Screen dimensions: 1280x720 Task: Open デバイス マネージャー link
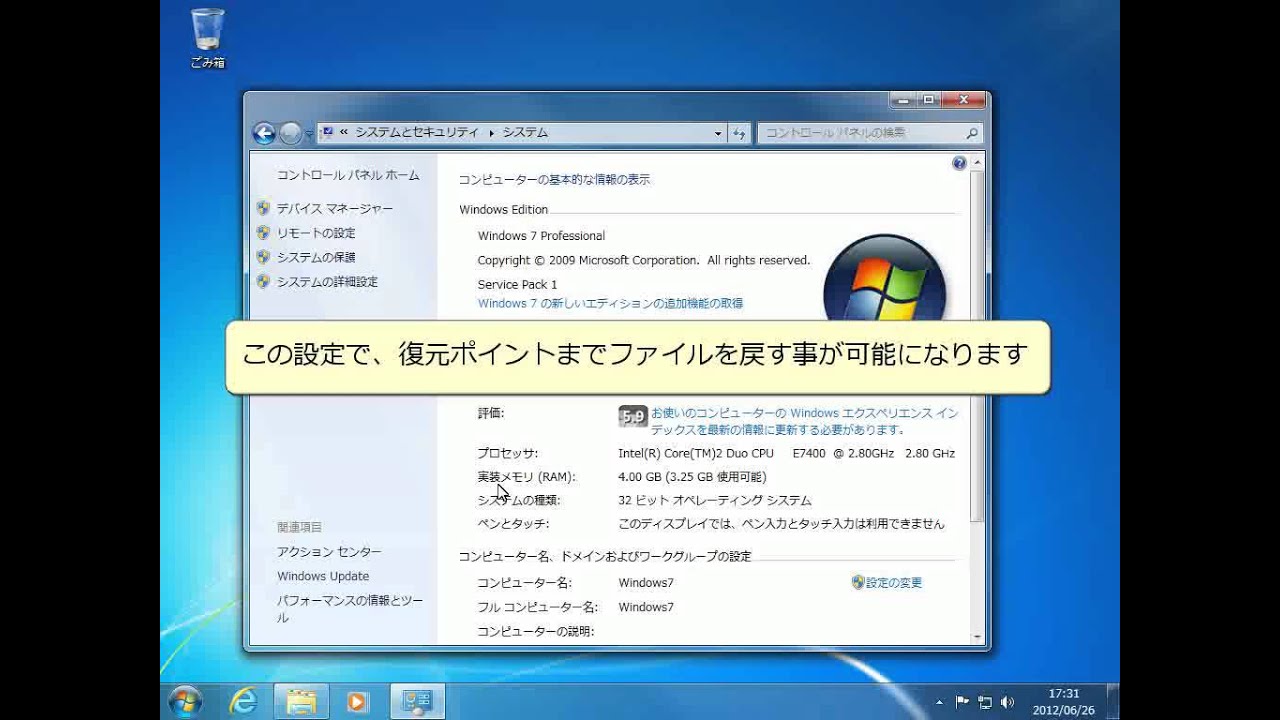point(335,209)
